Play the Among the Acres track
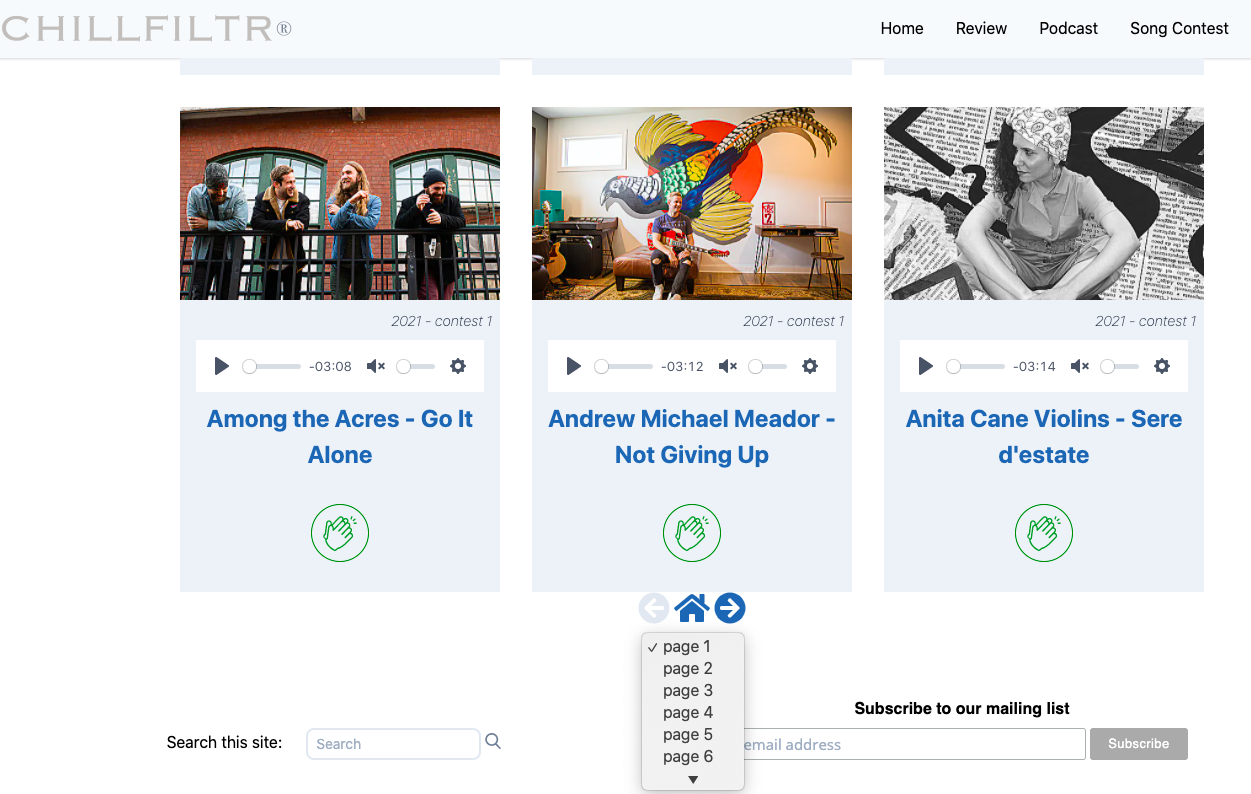 click(222, 366)
